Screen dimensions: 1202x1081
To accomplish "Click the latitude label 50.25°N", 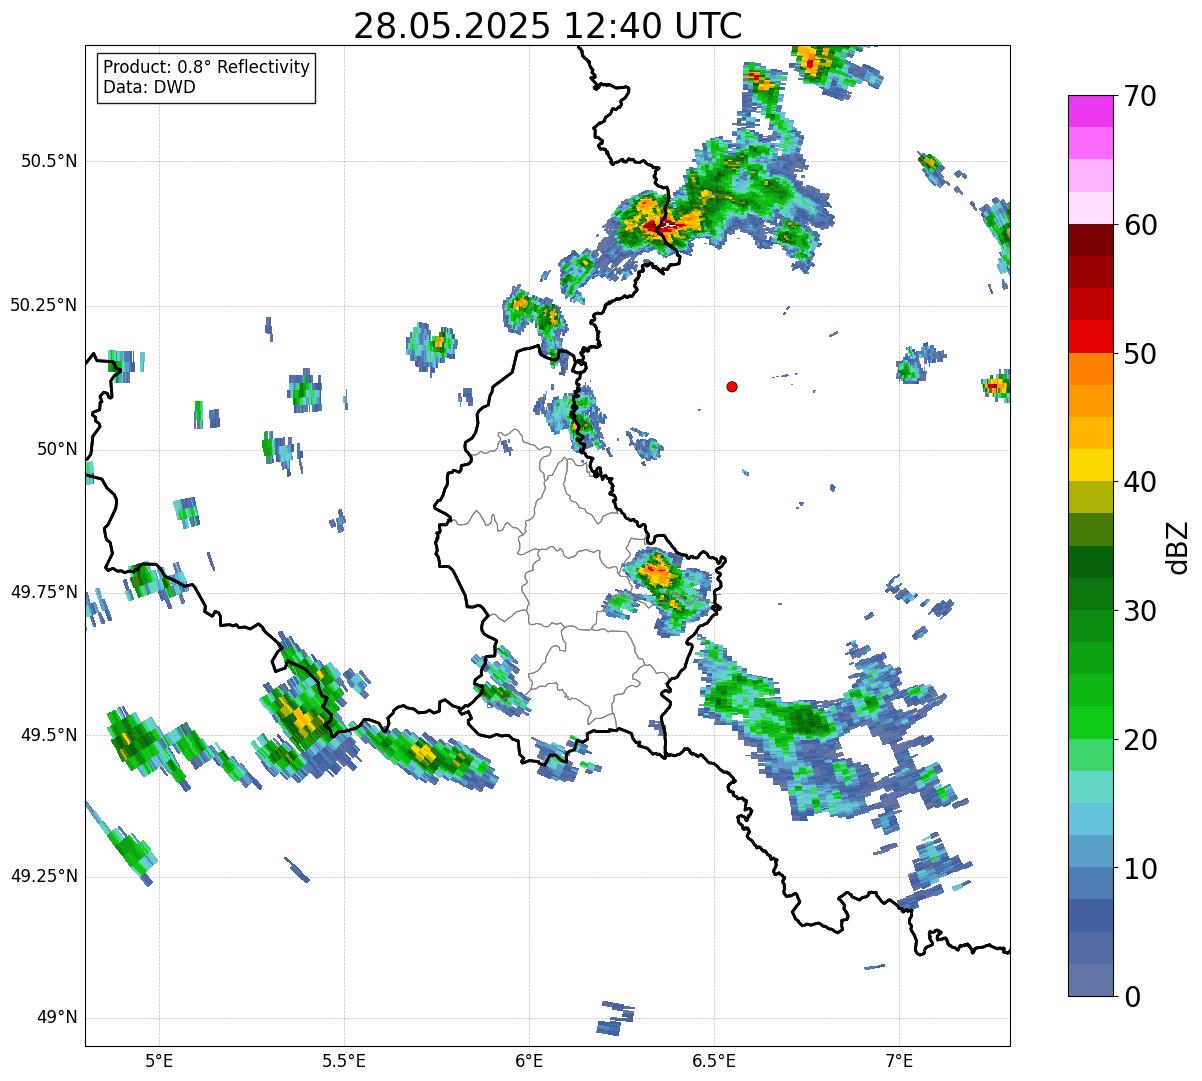I will [x=44, y=305].
